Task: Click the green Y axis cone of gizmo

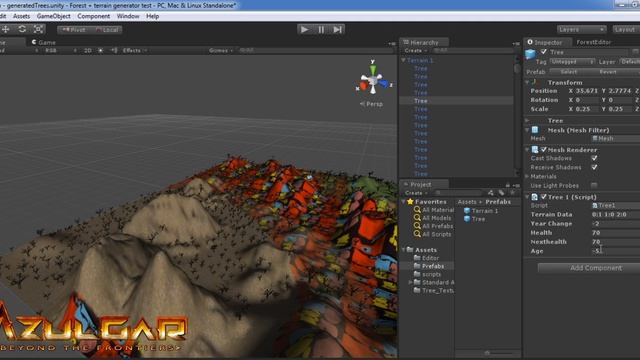Action: [x=373, y=70]
